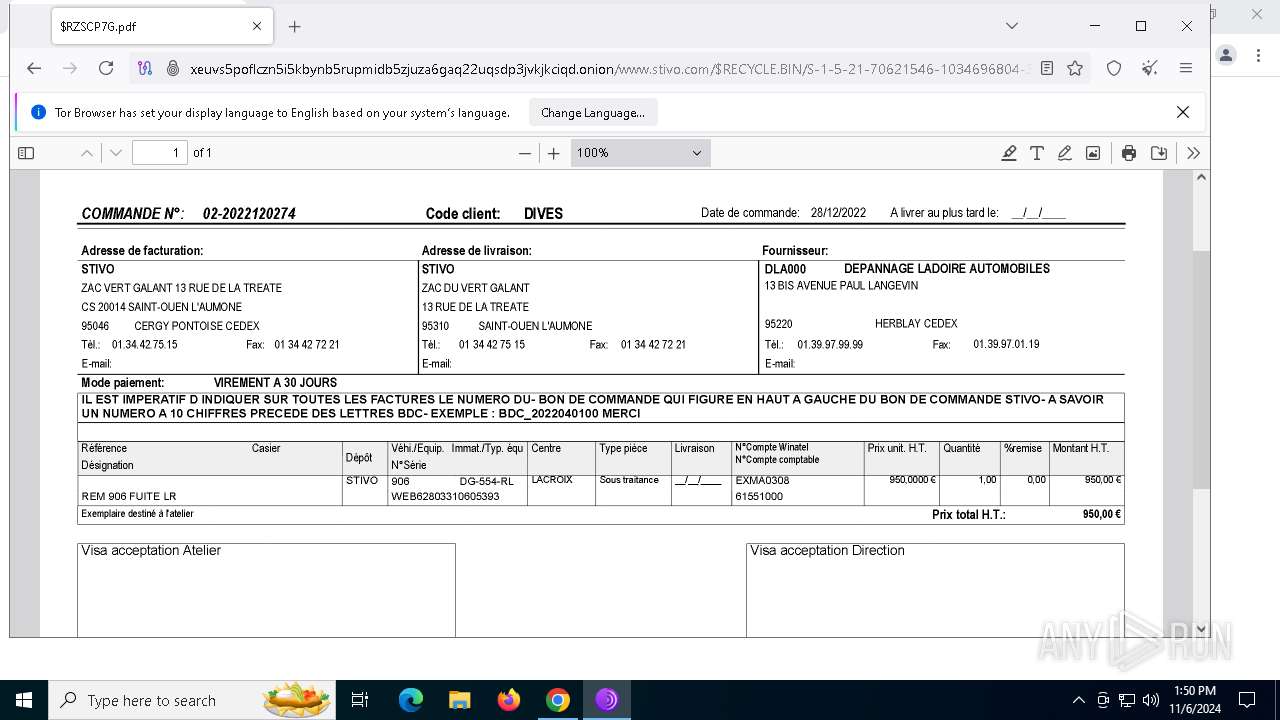Click supplier DEPANNAGE LADOIRE AUTOMOBILES
The height and width of the screenshot is (720, 1280).
click(x=947, y=269)
